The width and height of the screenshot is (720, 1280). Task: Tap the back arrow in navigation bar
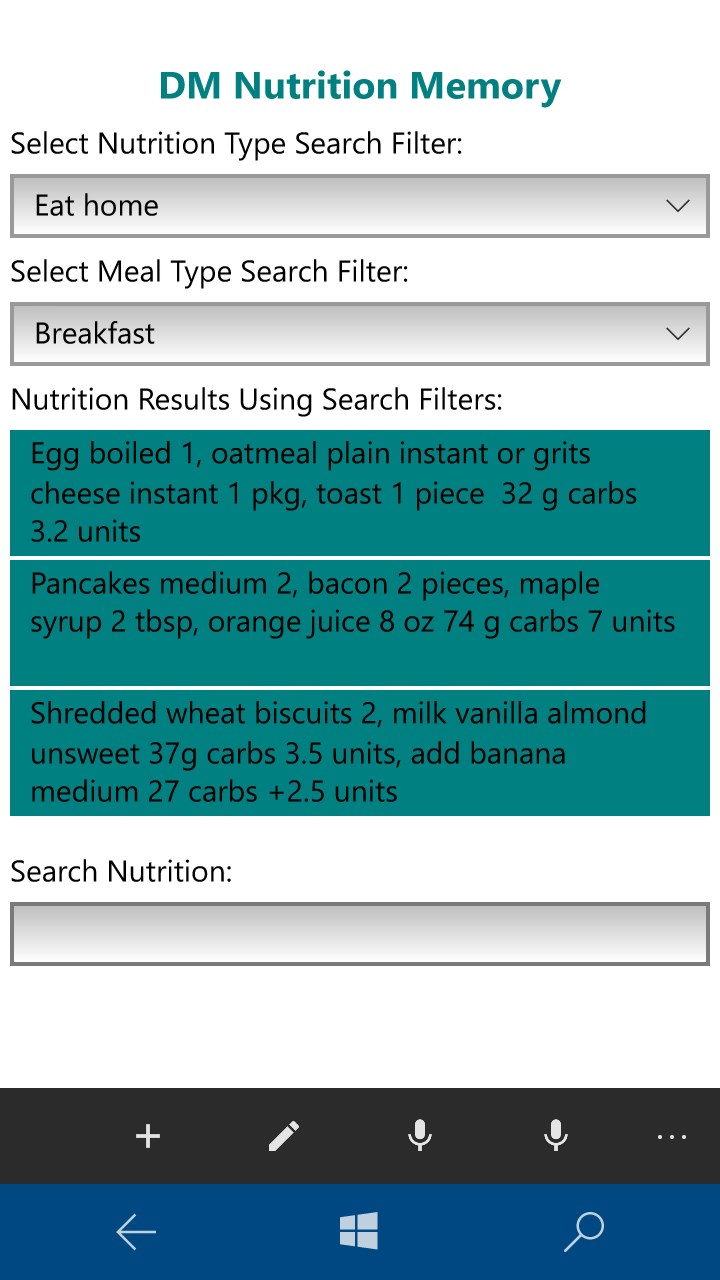coord(136,1232)
